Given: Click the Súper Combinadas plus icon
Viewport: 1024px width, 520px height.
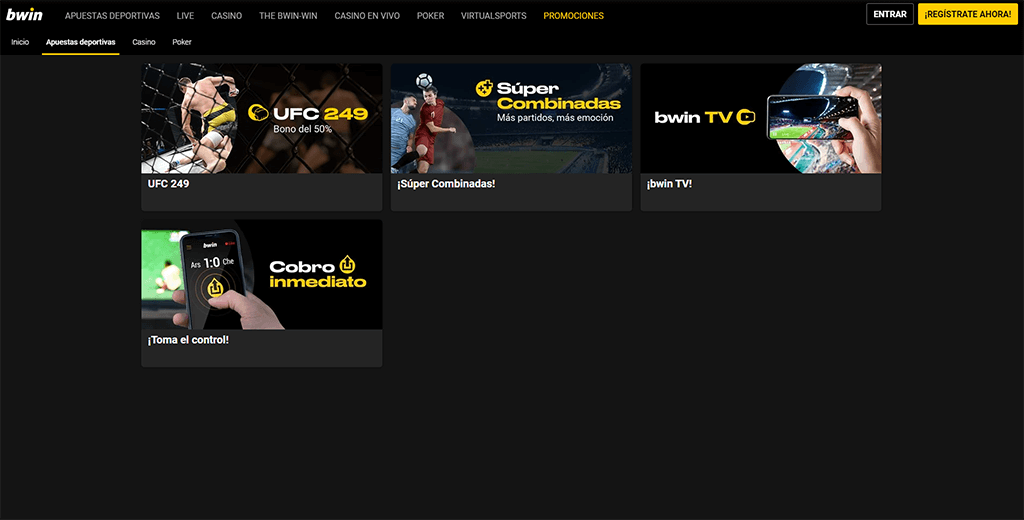Looking at the screenshot, I should tap(484, 88).
